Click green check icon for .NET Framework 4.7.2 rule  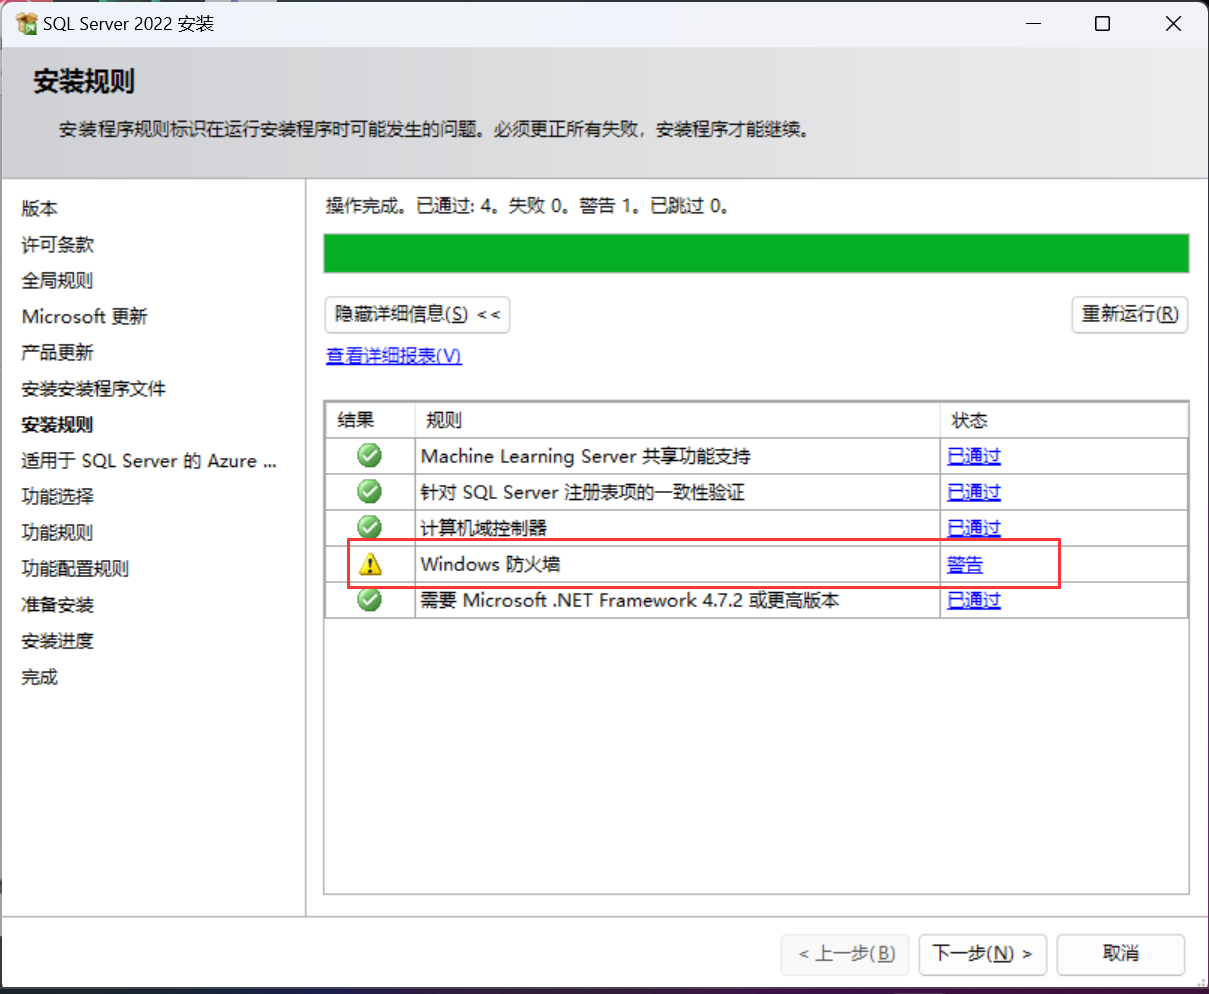pyautogui.click(x=370, y=600)
